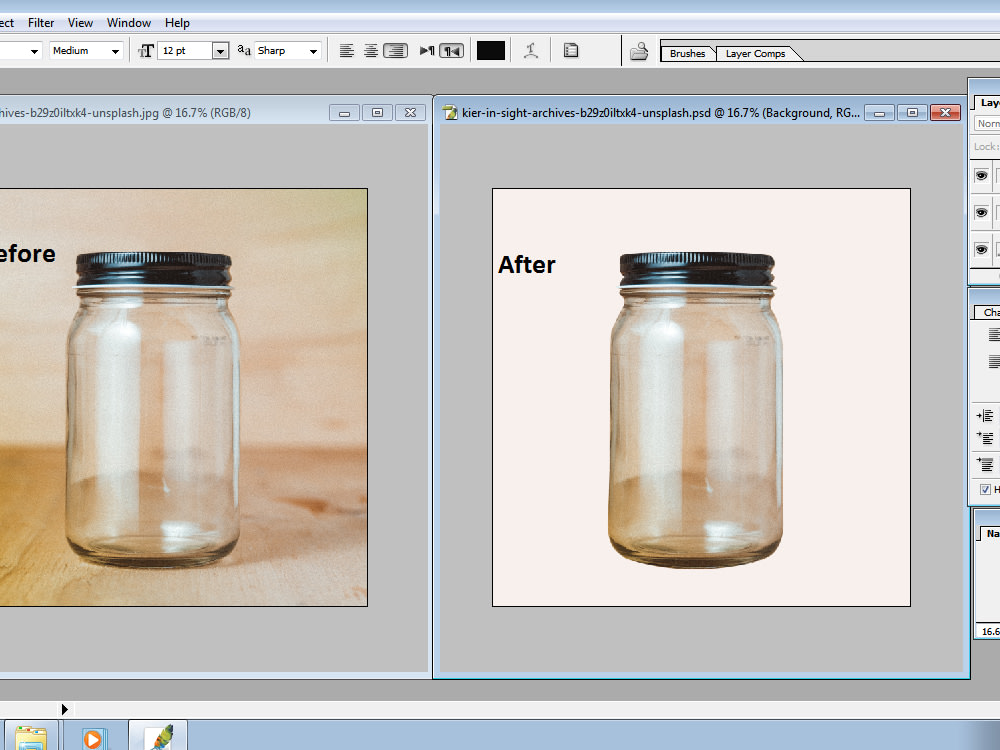Screen dimensions: 1000x750
Task: Maximize the unsplash.jpg document window
Action: [x=378, y=113]
